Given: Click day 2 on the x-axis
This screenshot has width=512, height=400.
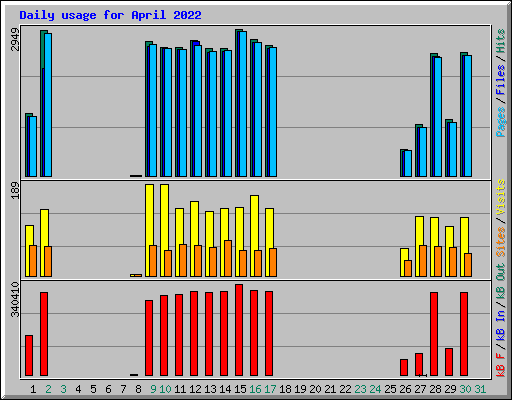Looking at the screenshot, I should 48,389.
